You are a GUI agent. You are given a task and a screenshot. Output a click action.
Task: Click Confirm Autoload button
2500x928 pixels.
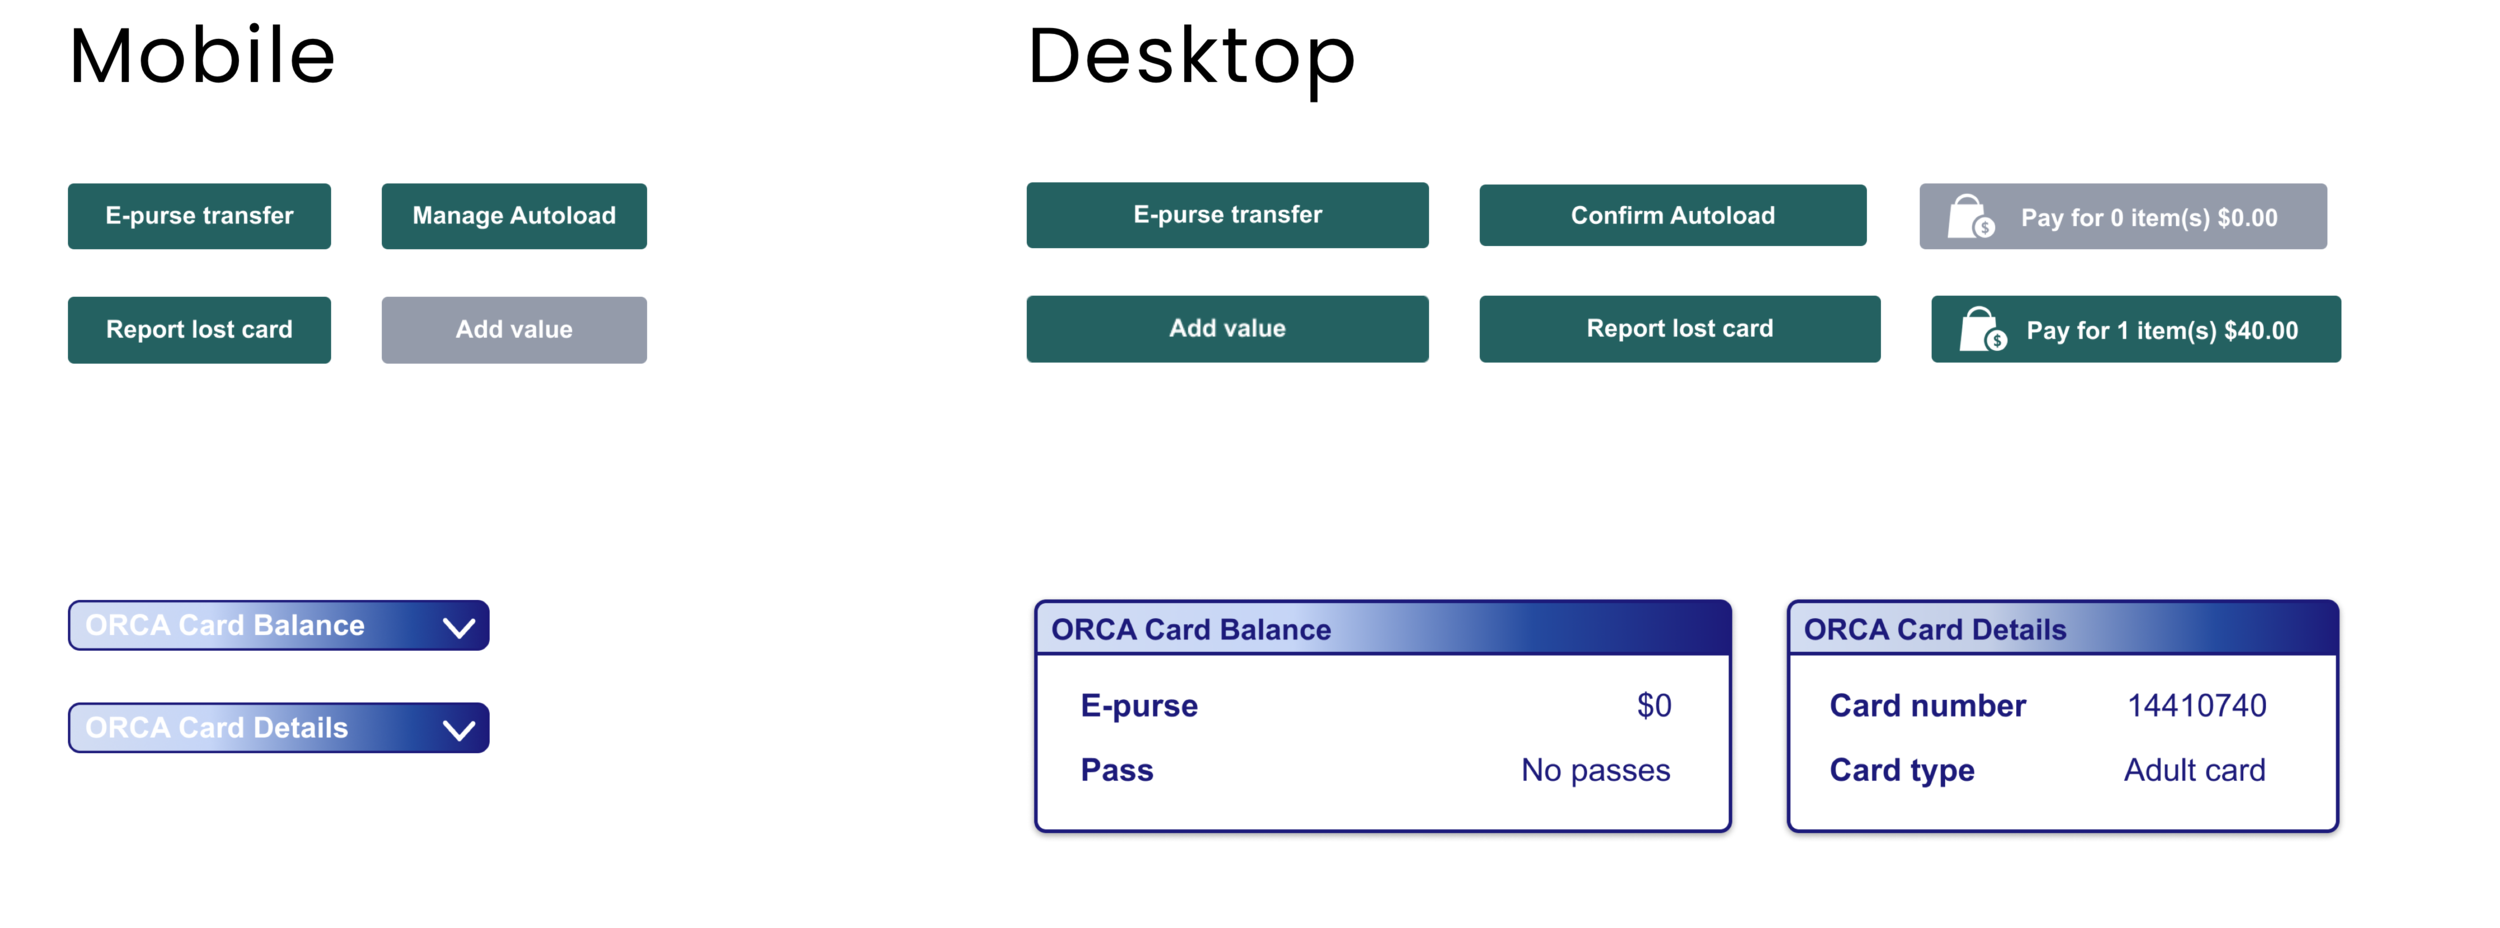(x=1673, y=215)
